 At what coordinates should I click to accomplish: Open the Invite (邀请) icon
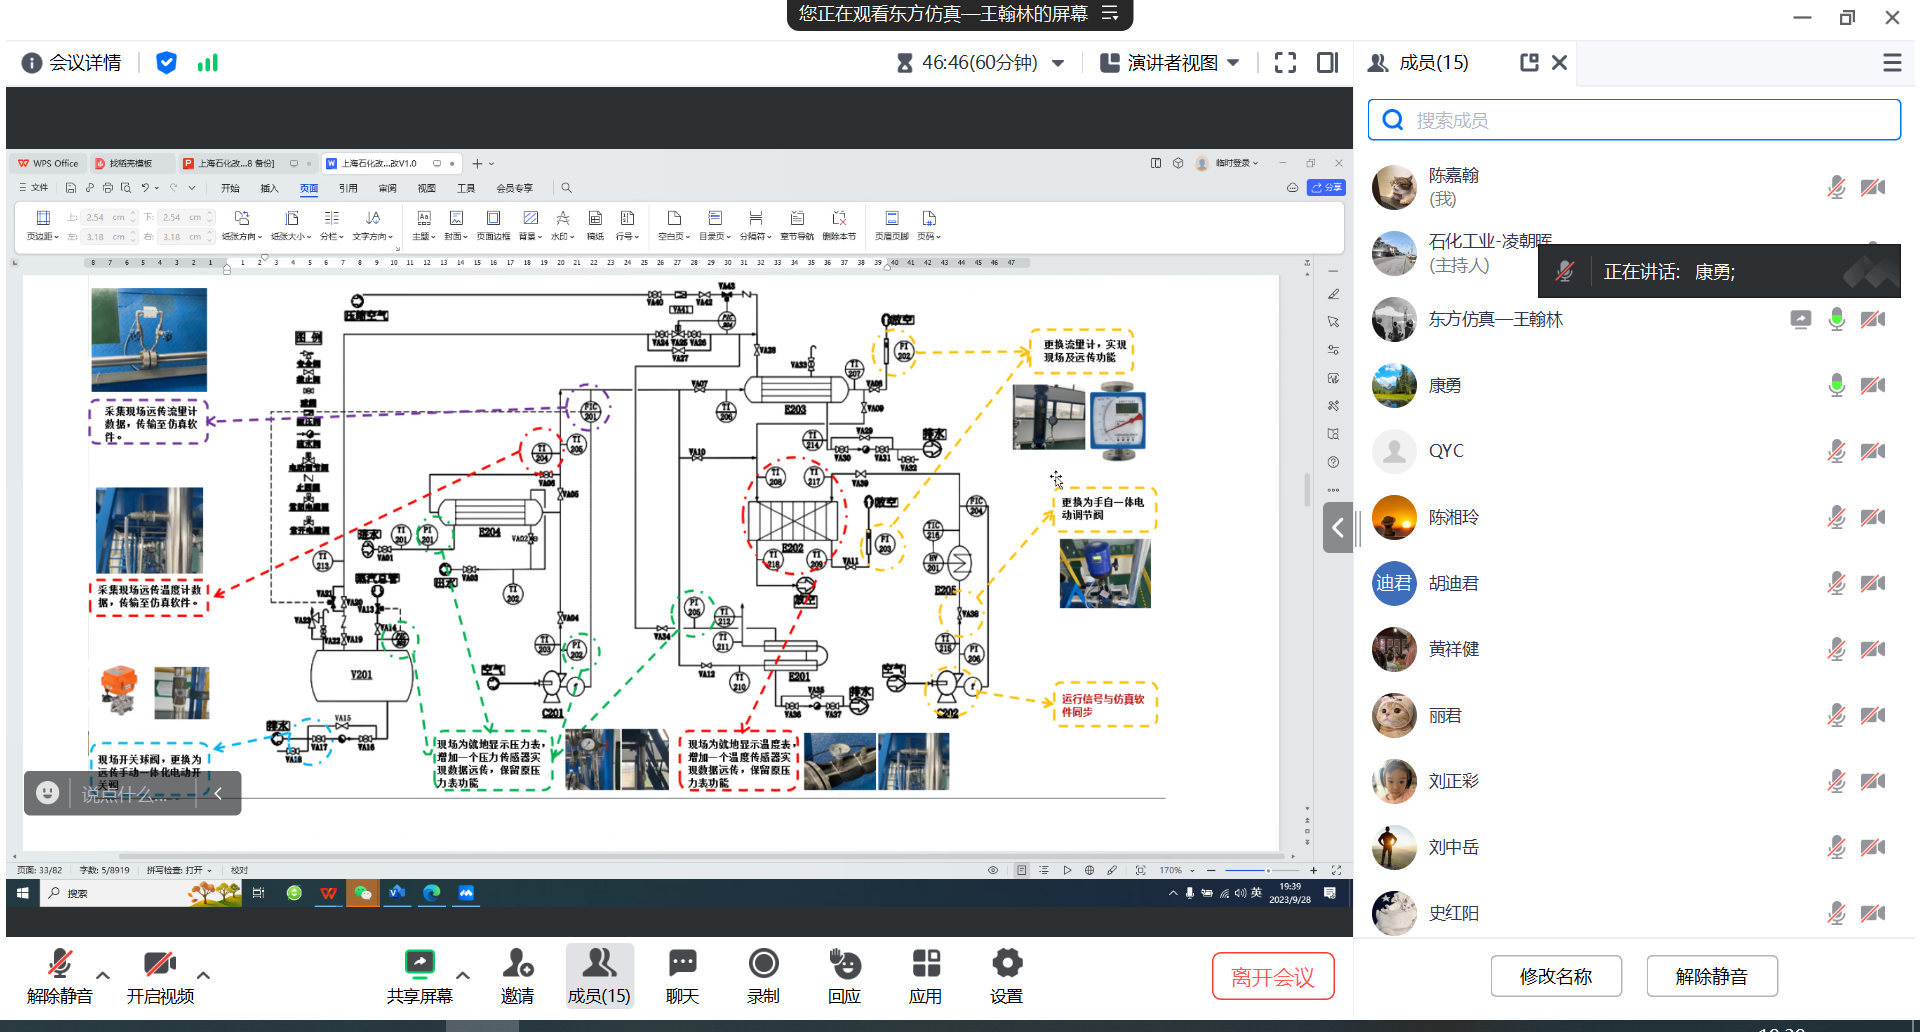click(517, 964)
